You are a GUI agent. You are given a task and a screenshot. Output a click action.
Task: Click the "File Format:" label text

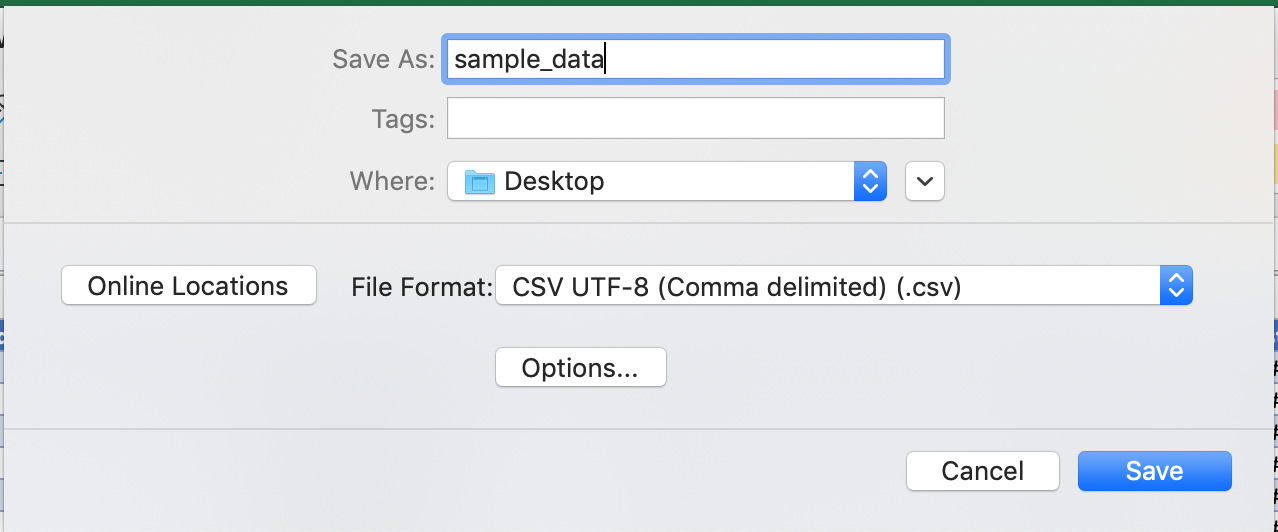(423, 287)
